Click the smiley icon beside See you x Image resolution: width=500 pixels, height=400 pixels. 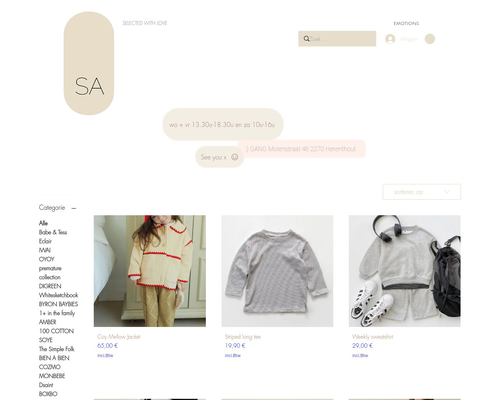(x=235, y=157)
